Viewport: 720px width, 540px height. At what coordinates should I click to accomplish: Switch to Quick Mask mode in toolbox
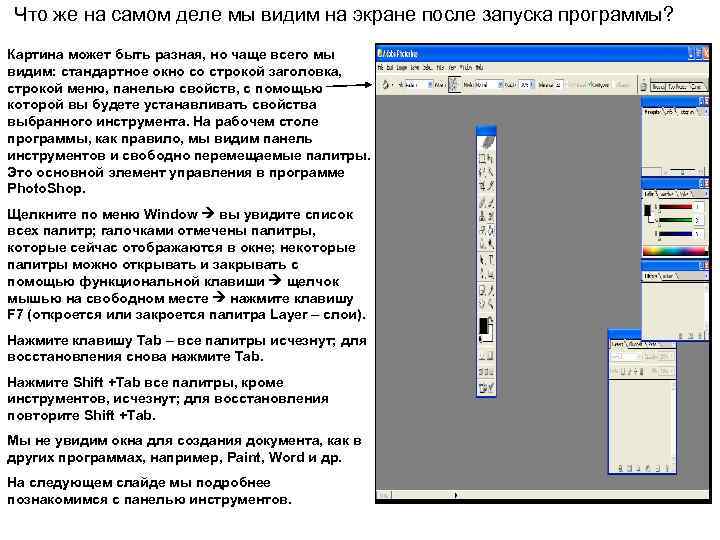coord(490,356)
